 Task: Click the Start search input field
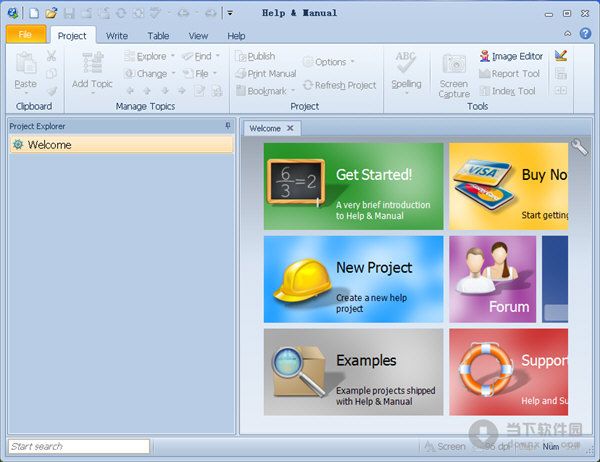[78, 446]
